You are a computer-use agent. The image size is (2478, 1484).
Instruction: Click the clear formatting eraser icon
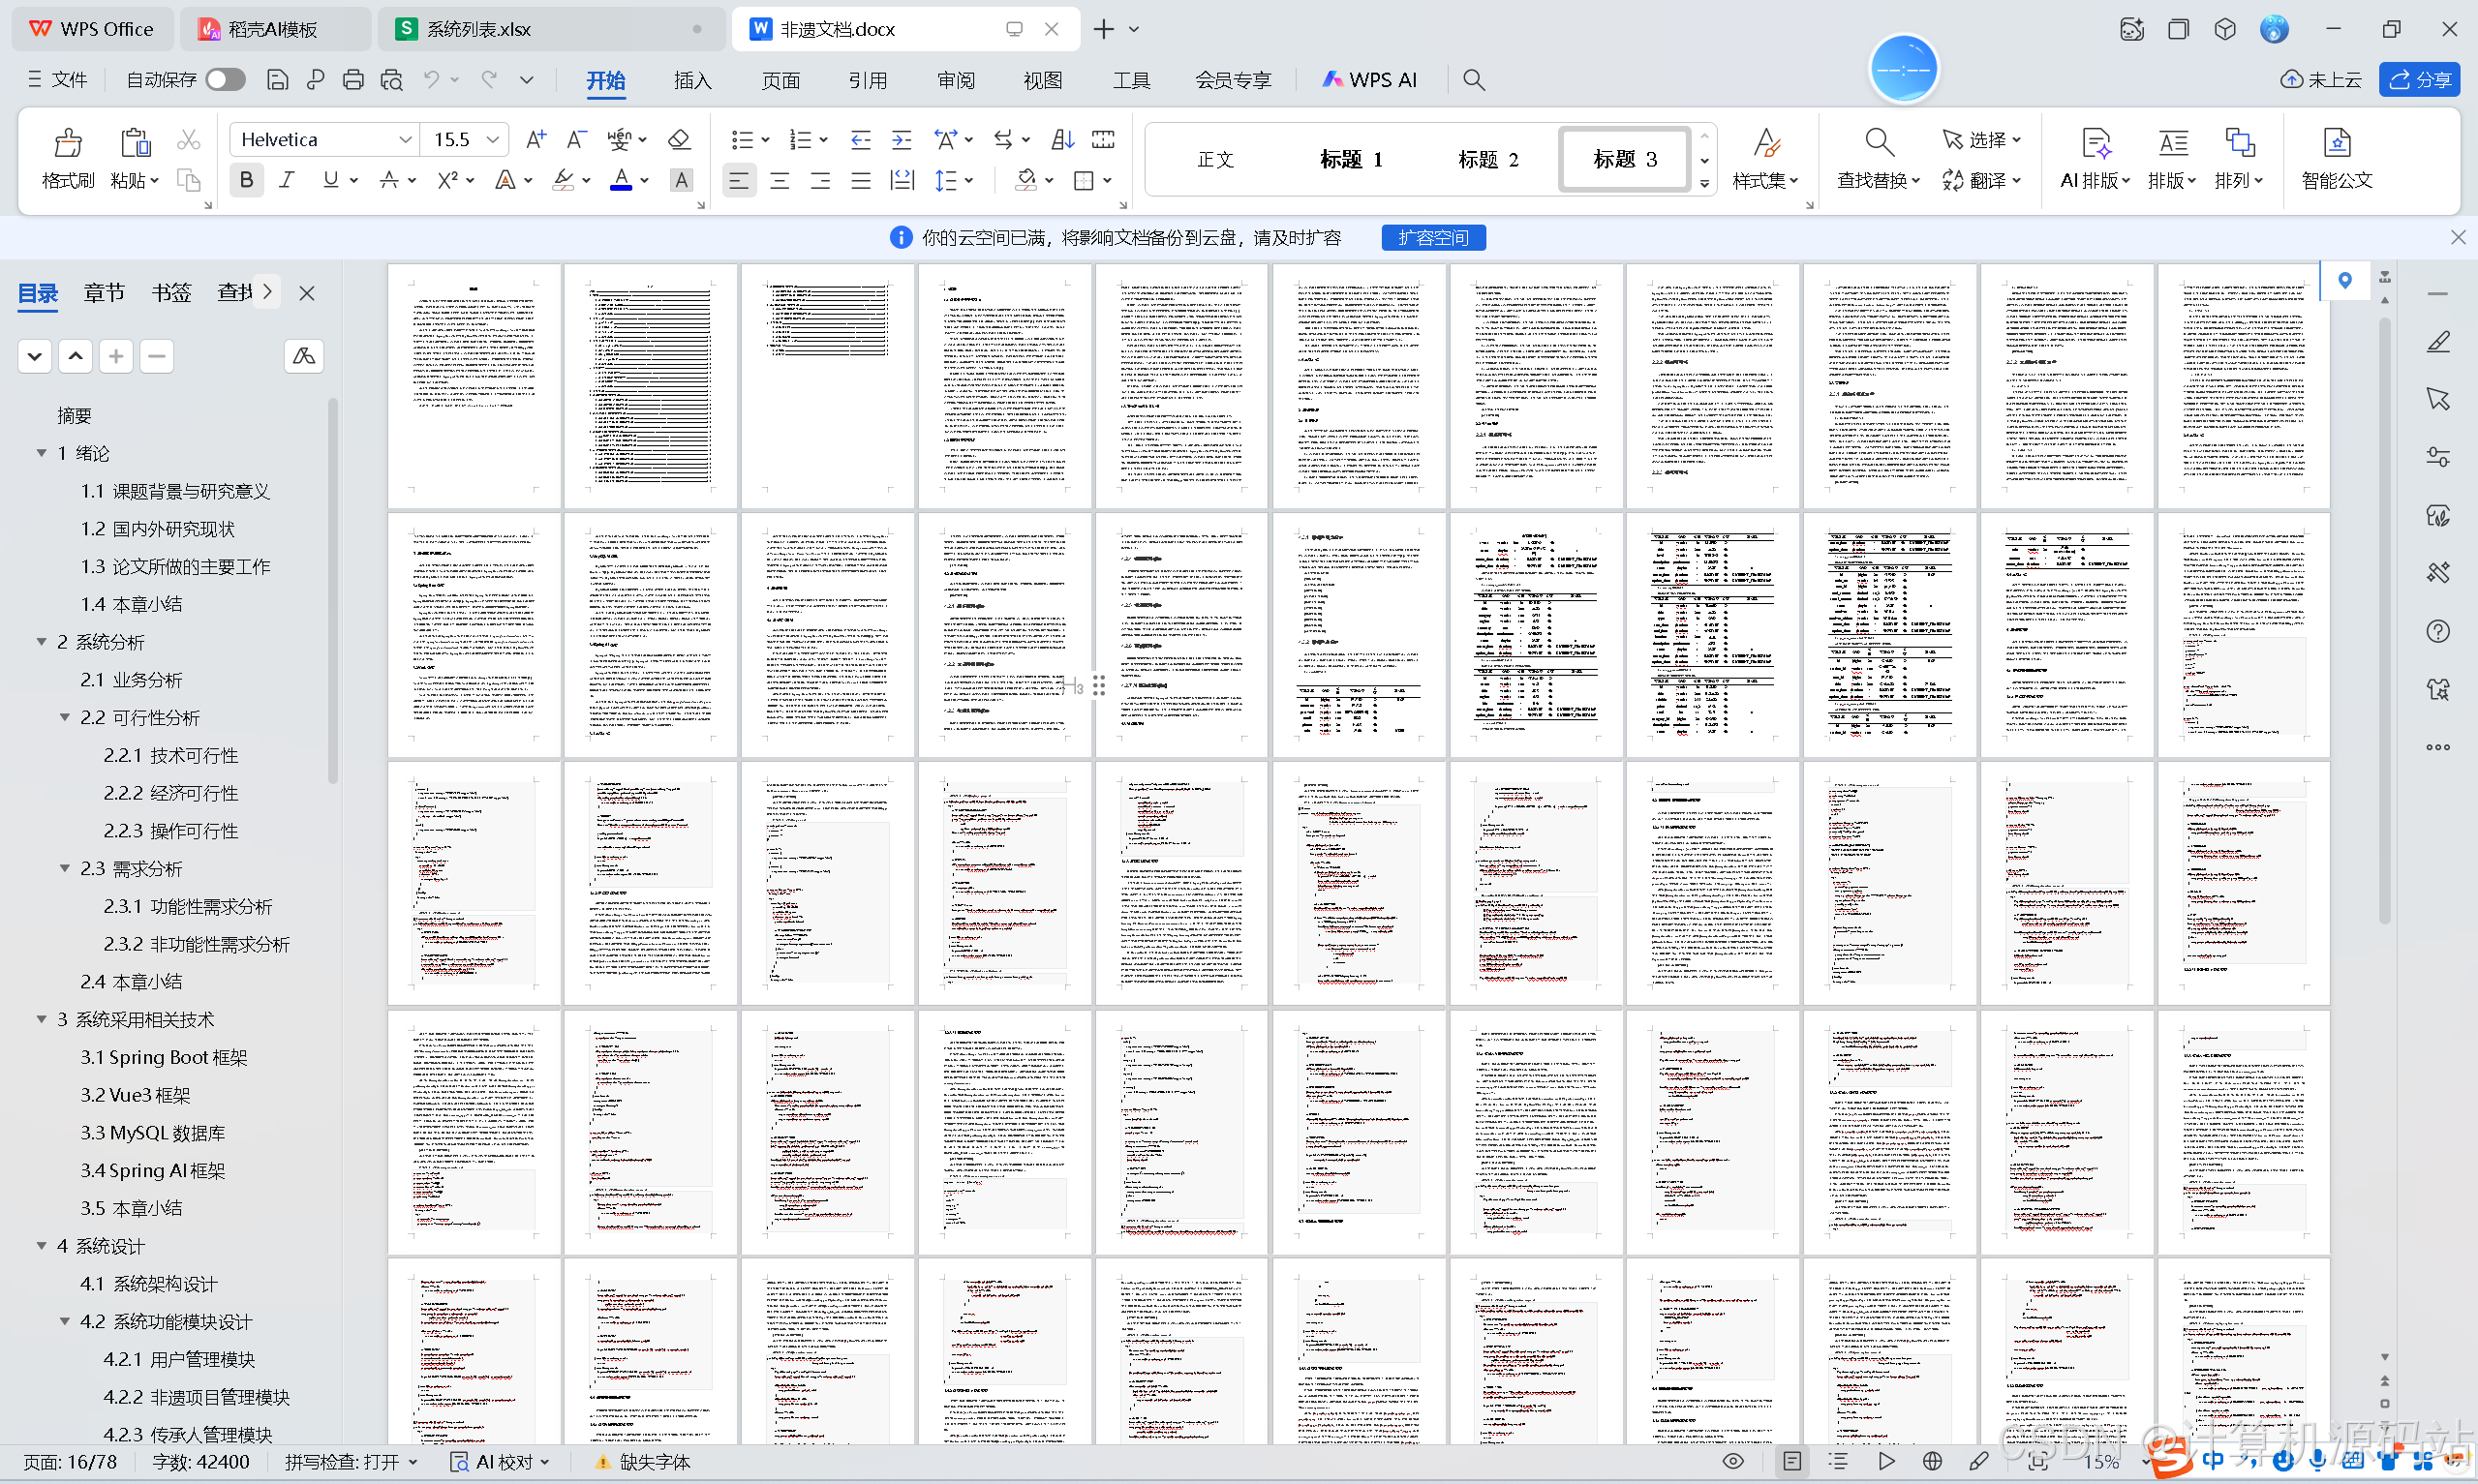click(679, 139)
